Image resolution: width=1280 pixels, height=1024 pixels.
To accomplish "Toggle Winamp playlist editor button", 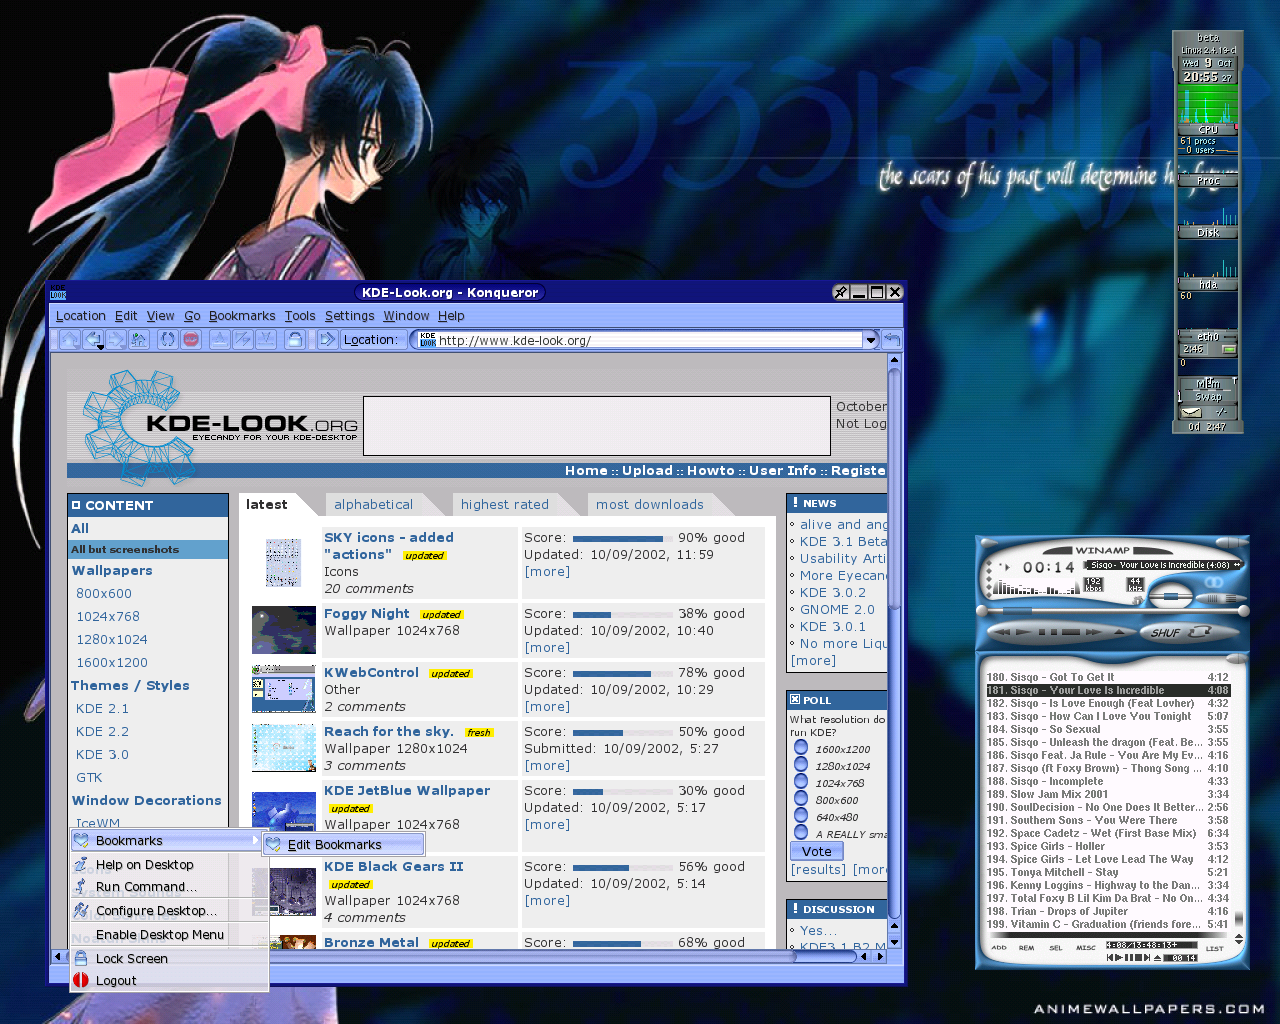I will point(1231,598).
